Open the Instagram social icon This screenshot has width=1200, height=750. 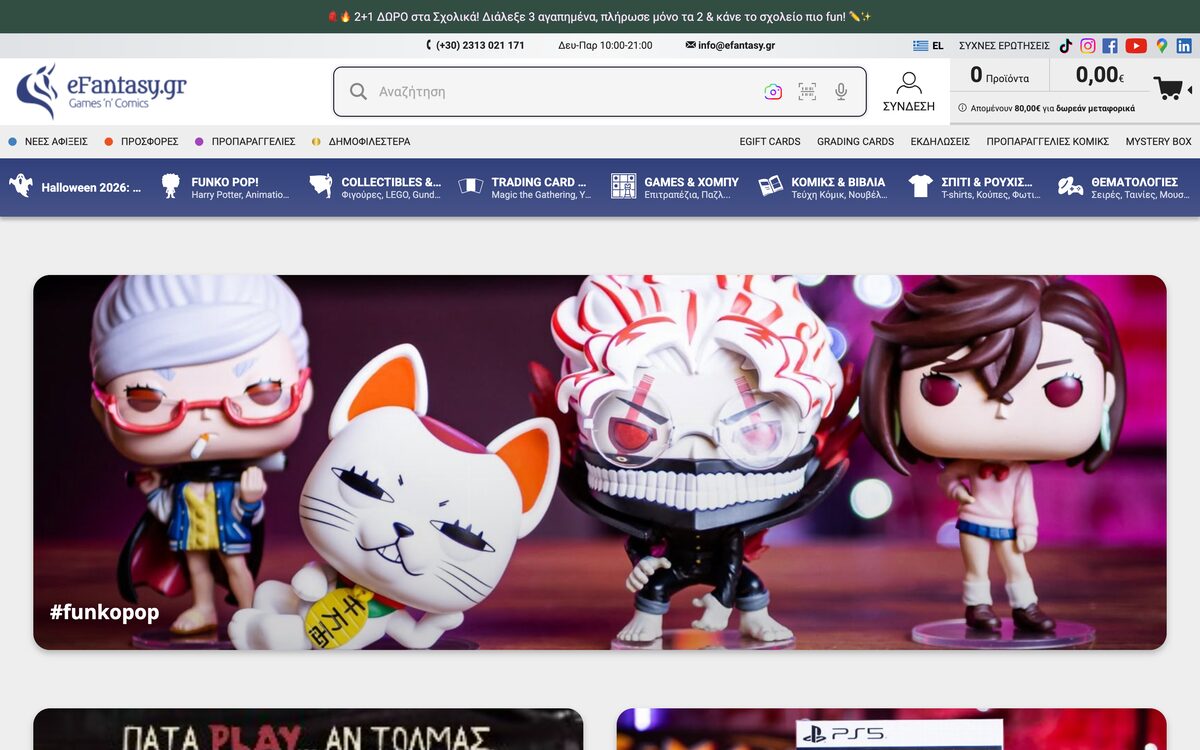(1088, 45)
